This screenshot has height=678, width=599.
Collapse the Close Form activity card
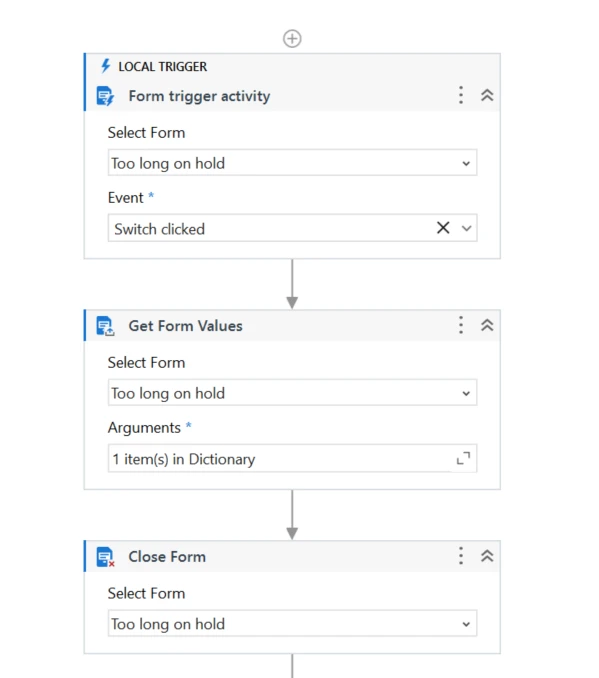(487, 556)
